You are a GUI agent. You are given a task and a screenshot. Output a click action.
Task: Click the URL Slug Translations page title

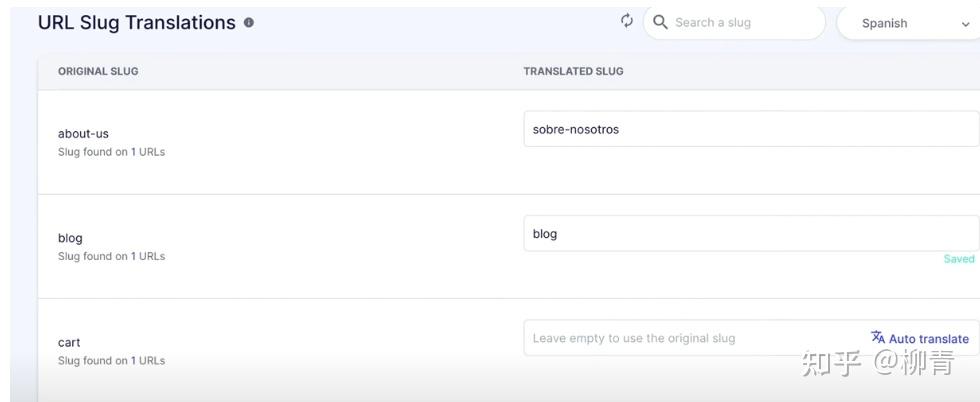[136, 22]
